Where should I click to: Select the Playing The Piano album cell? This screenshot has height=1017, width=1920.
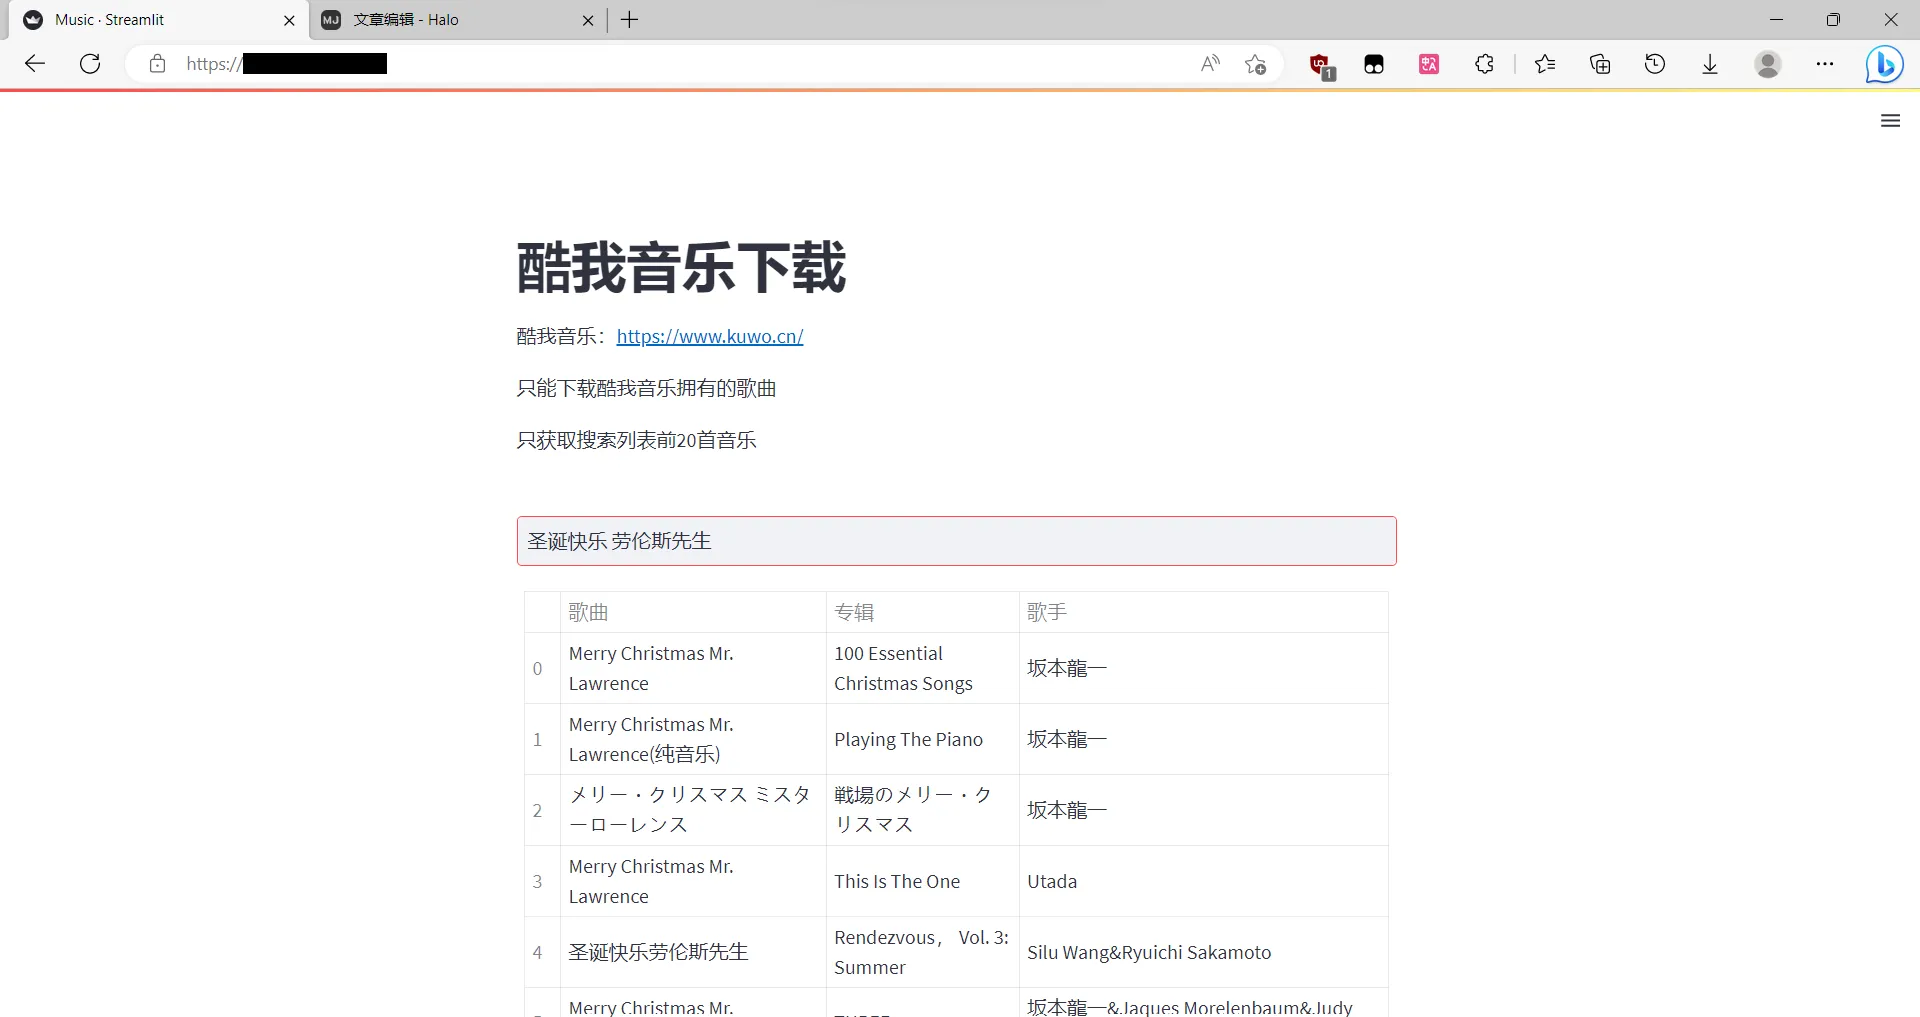click(922, 739)
